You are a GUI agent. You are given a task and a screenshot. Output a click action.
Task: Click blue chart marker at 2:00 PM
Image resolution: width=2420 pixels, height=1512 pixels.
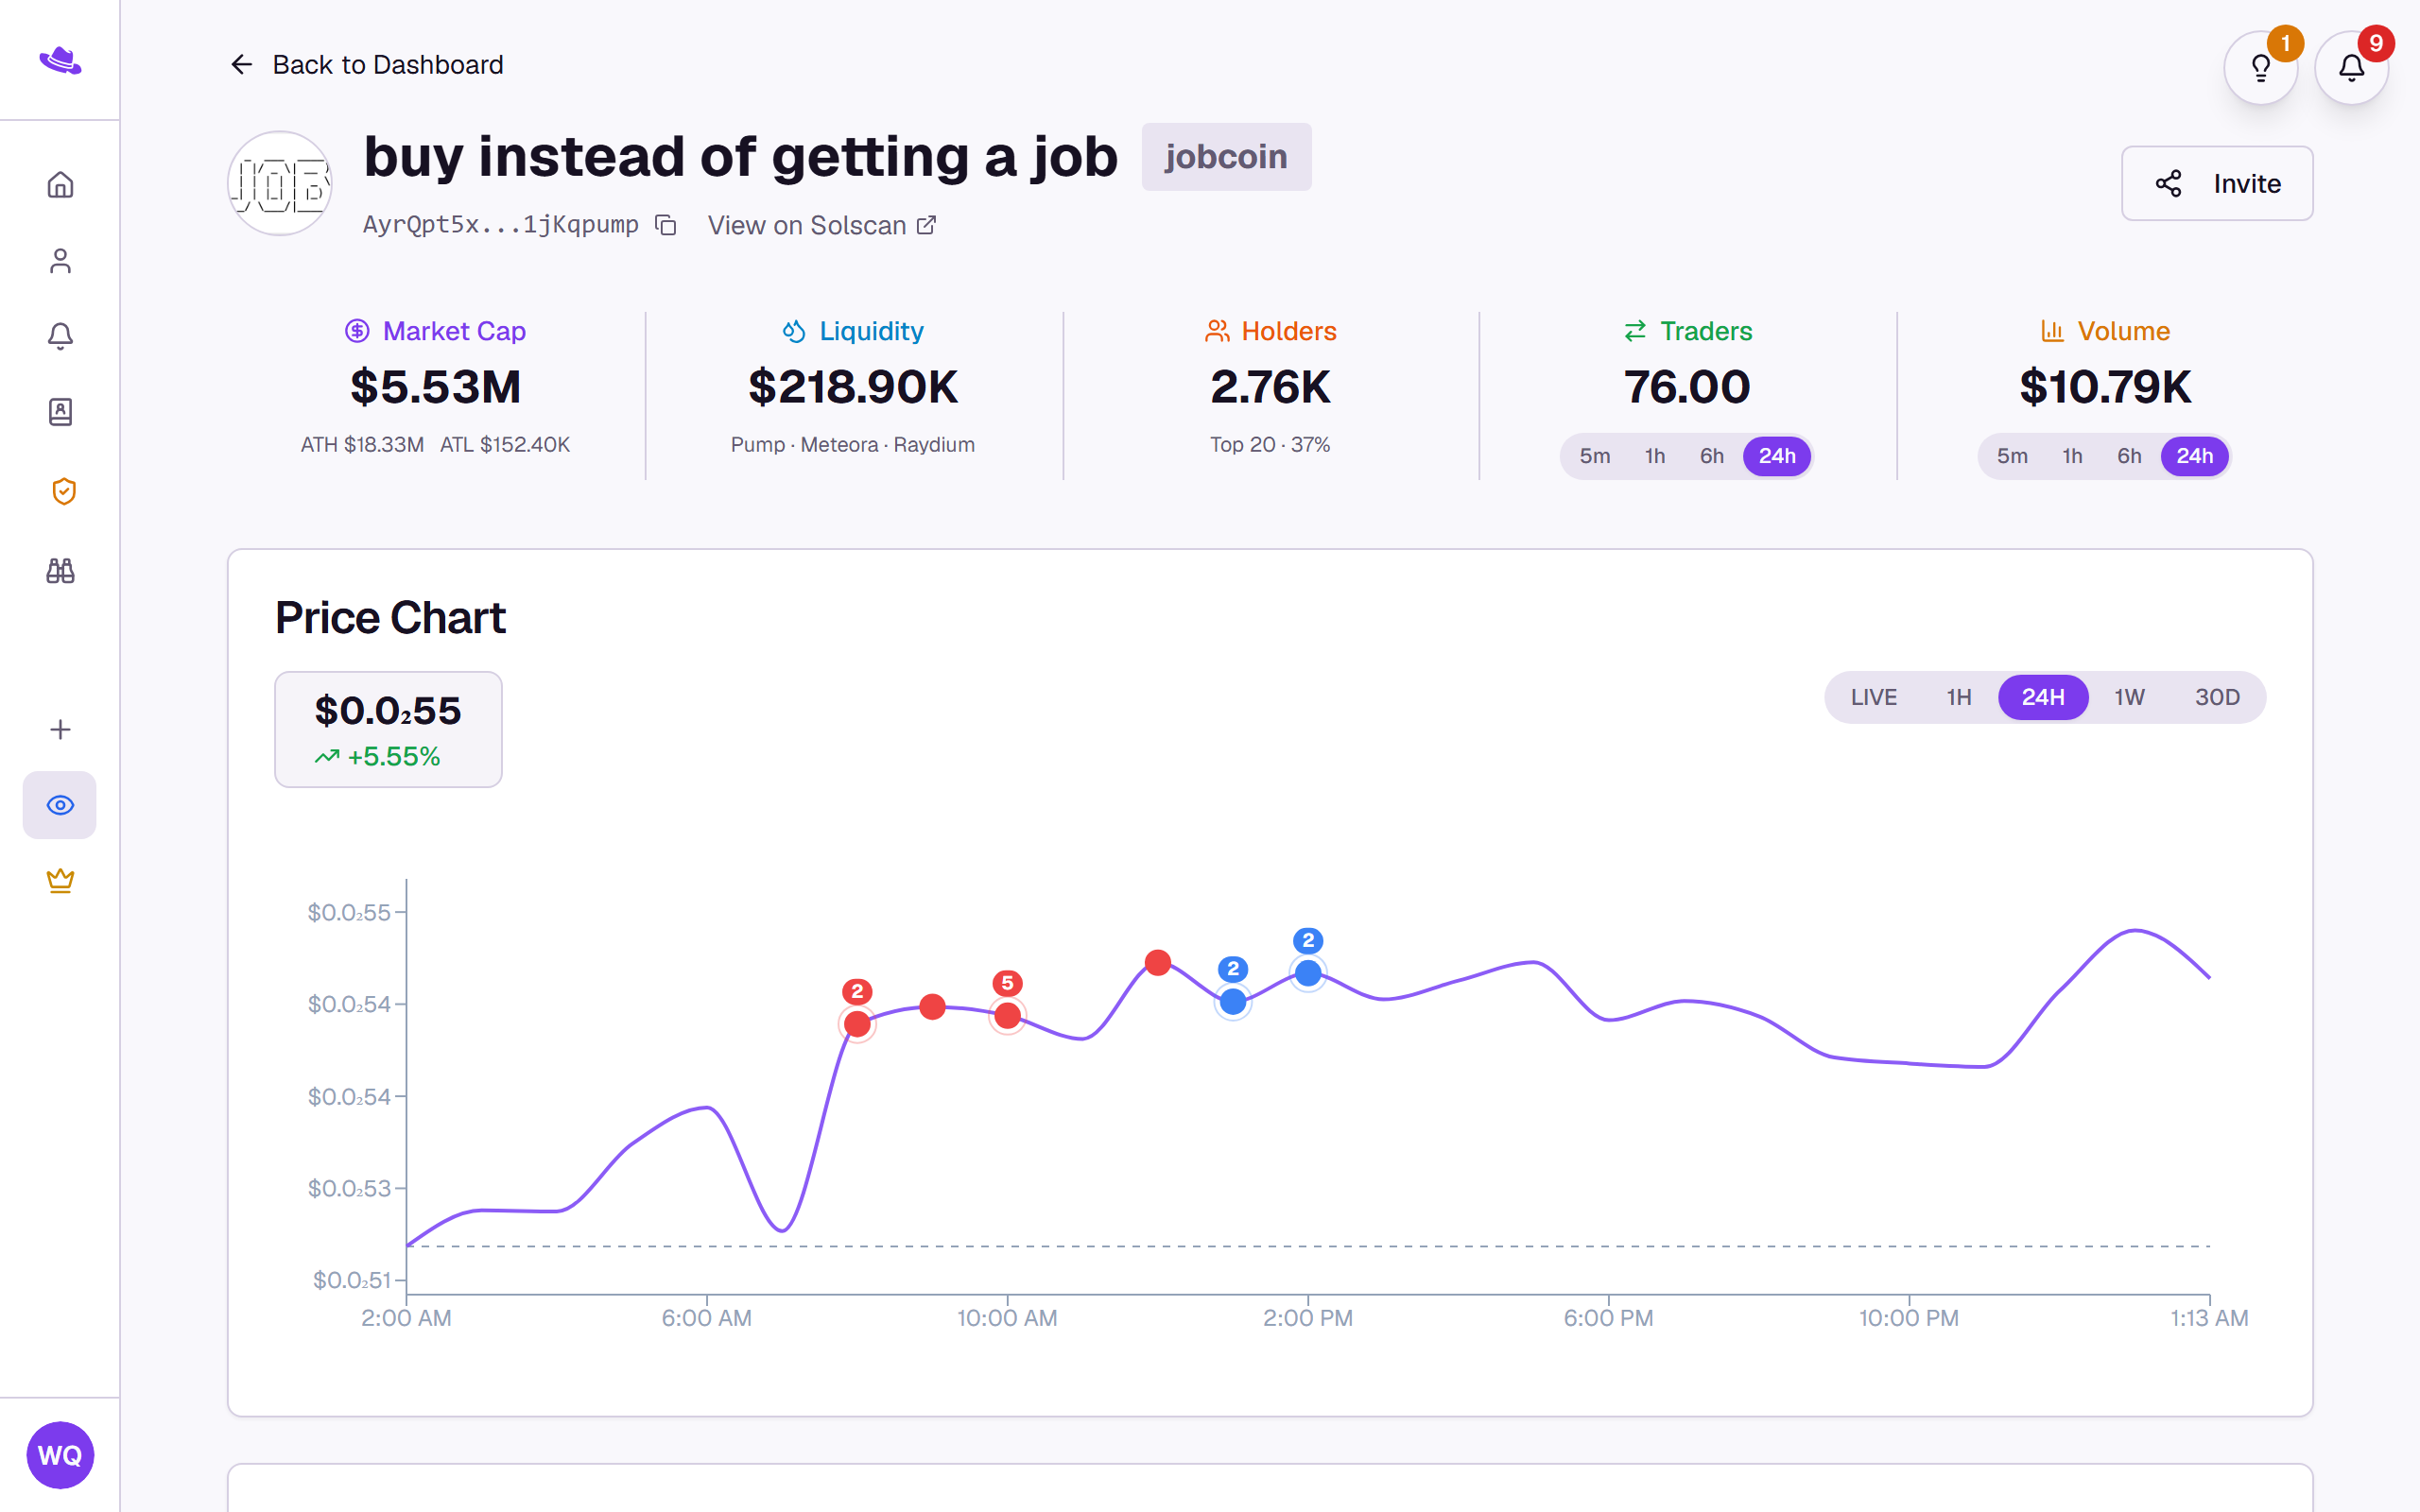[x=1308, y=973]
